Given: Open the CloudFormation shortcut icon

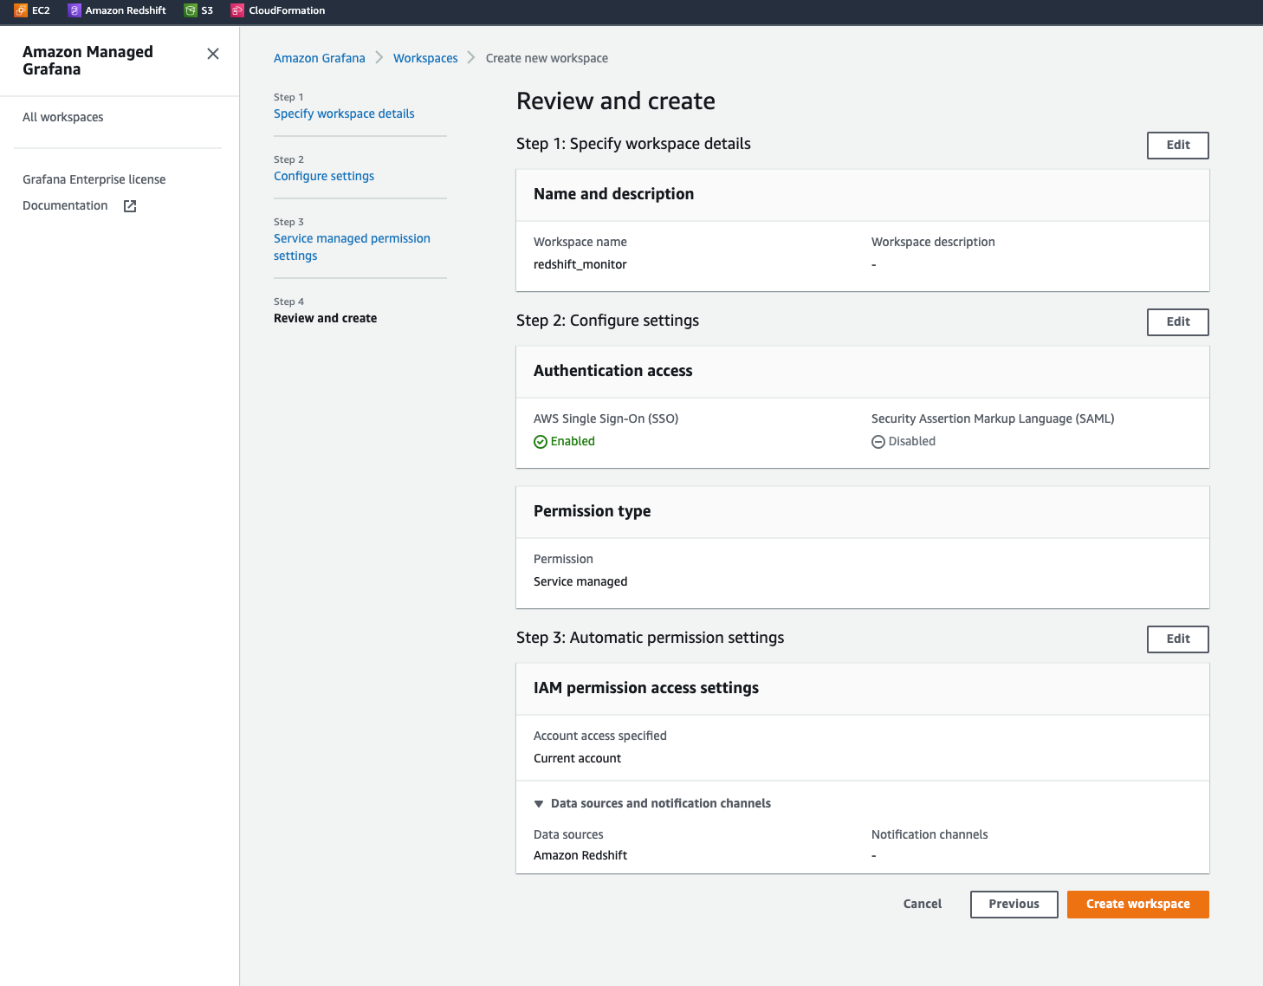Looking at the screenshot, I should (237, 10).
